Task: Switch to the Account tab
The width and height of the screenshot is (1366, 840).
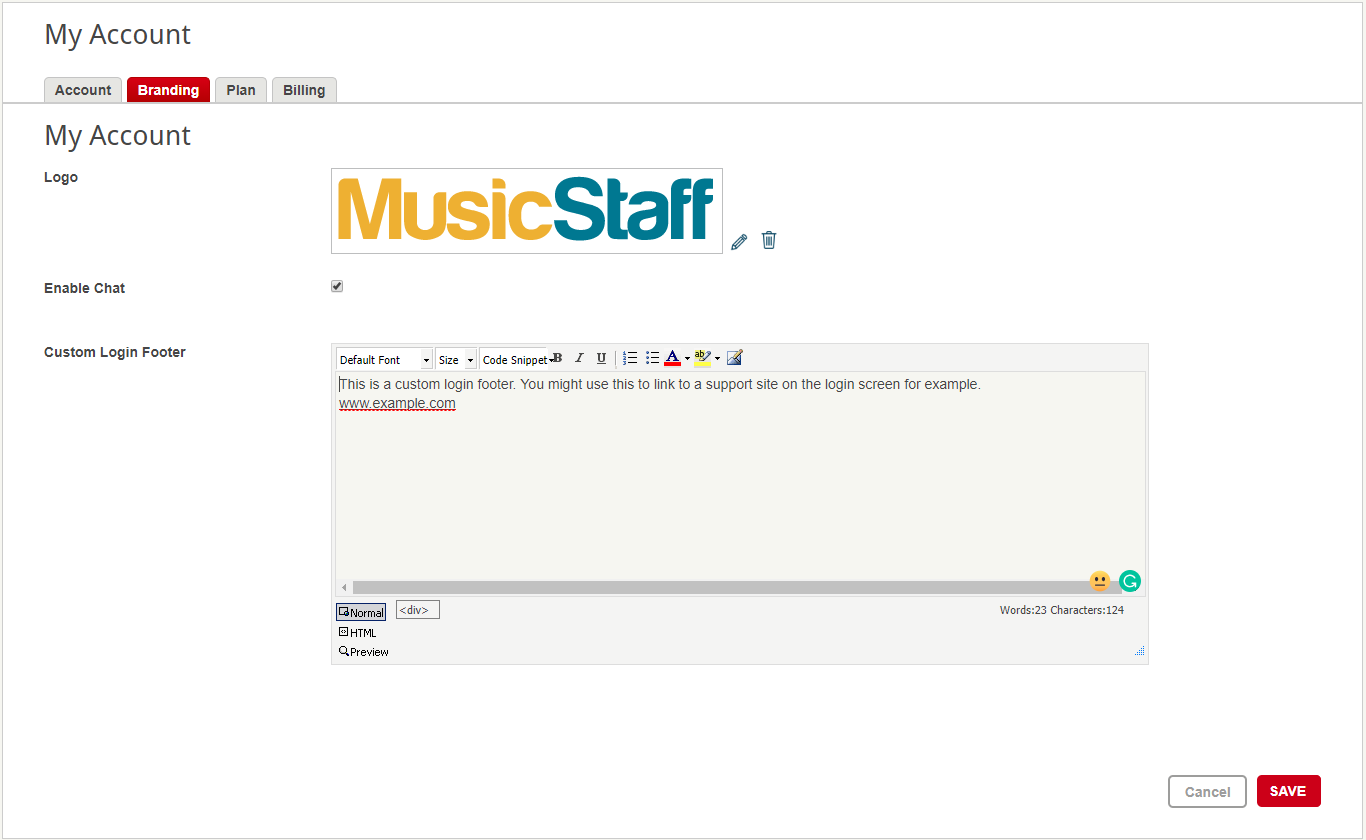Action: (x=83, y=90)
